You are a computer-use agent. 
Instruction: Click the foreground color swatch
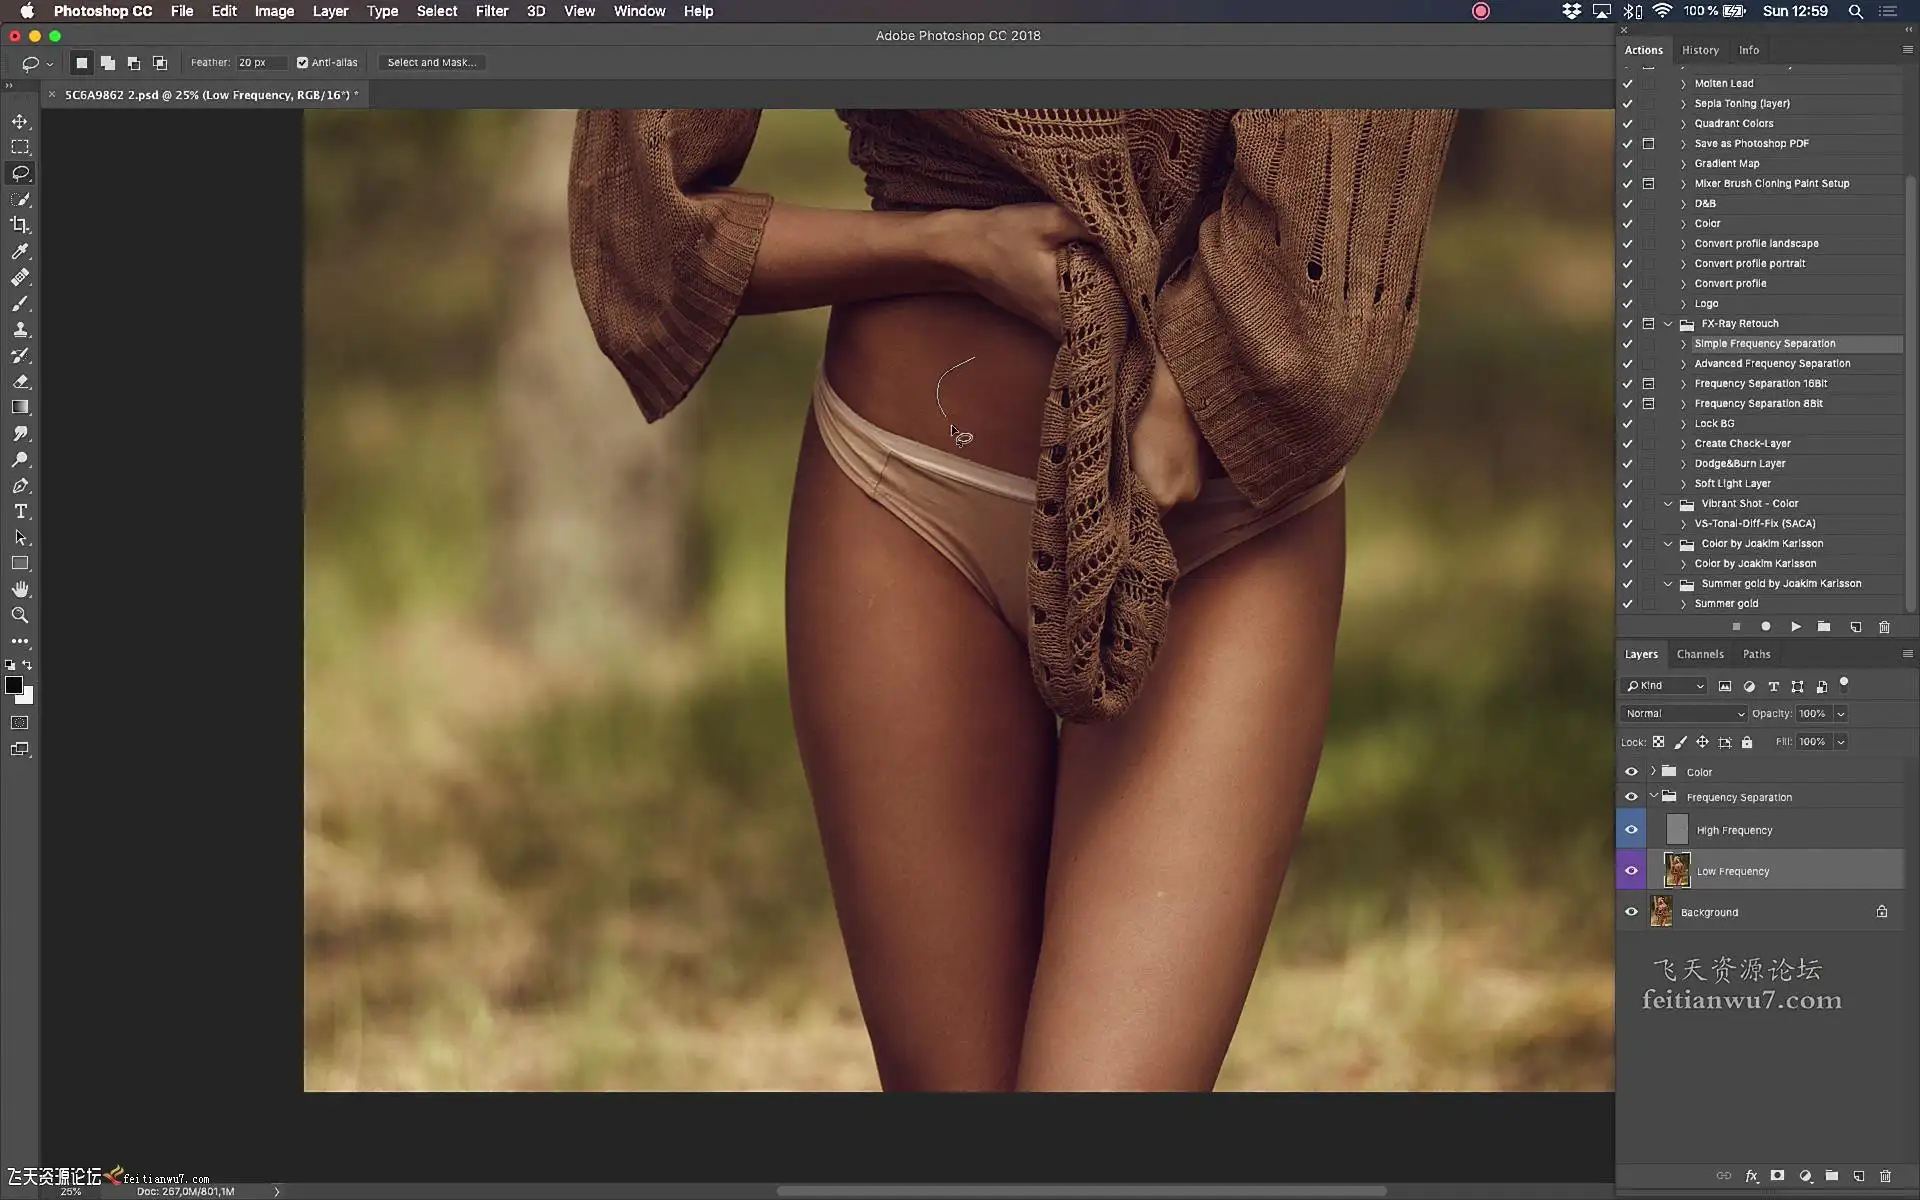click(14, 685)
